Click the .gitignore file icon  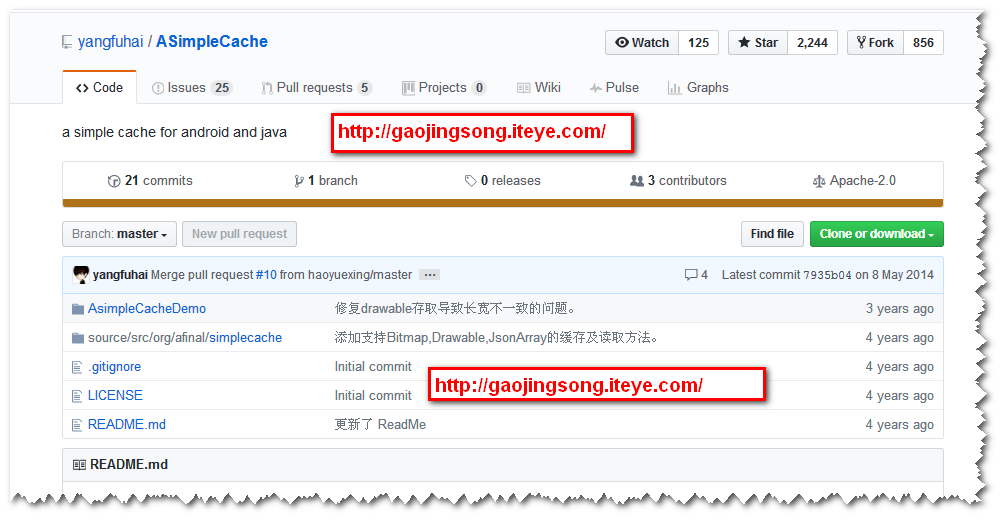coord(77,367)
